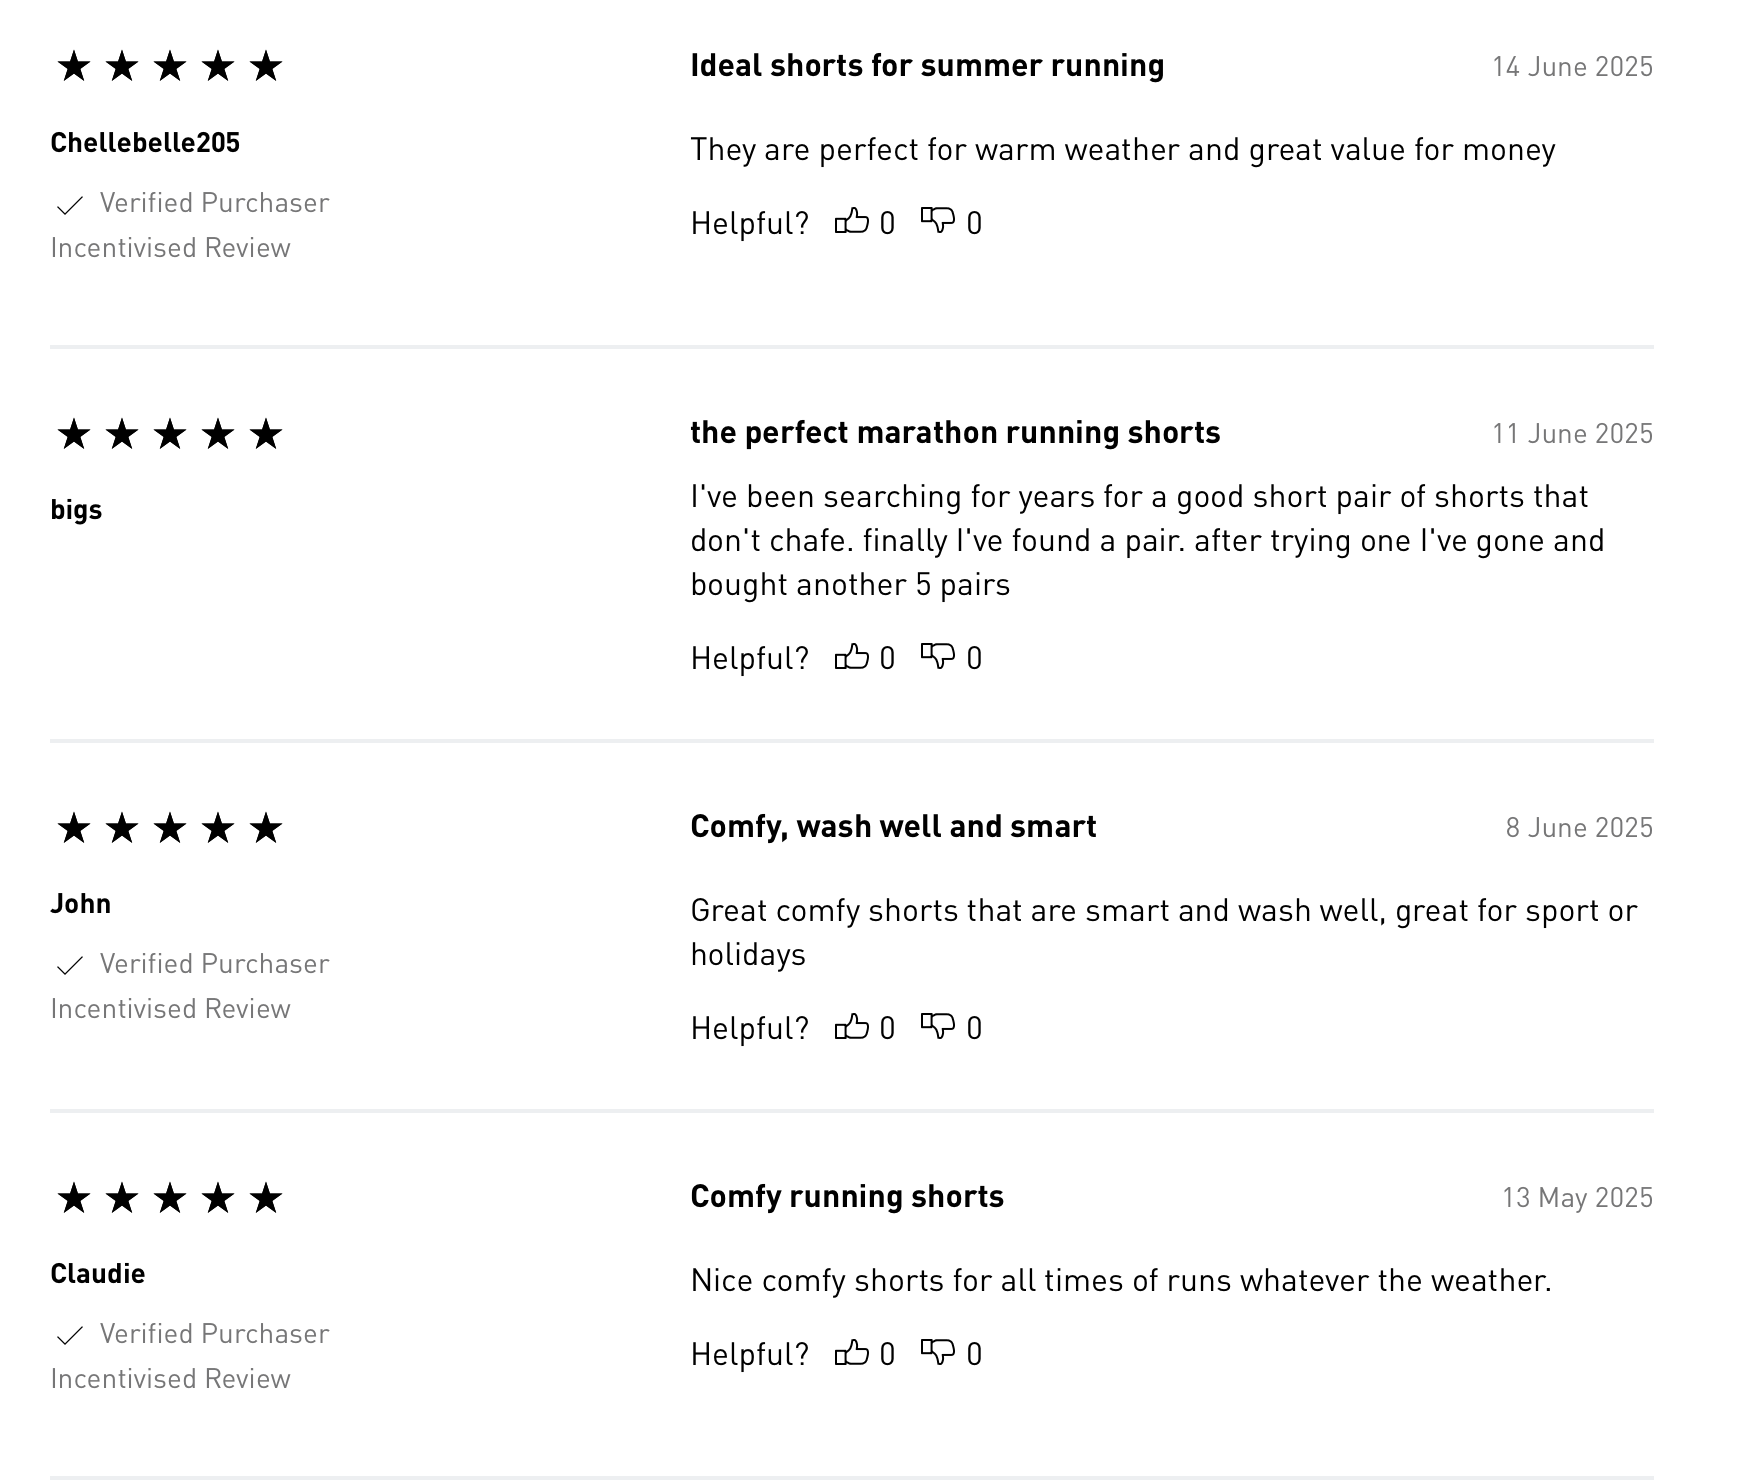Thumbs up John's 'Comfy, wash well' review

pyautogui.click(x=851, y=1027)
